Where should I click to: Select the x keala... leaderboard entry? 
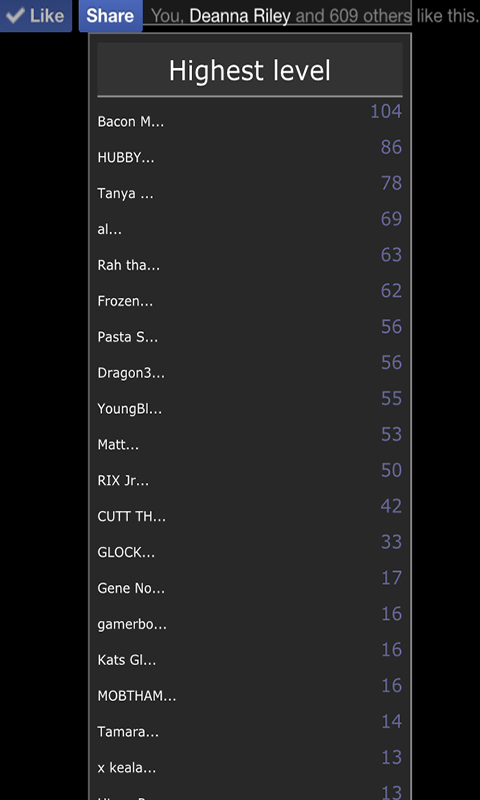point(250,762)
